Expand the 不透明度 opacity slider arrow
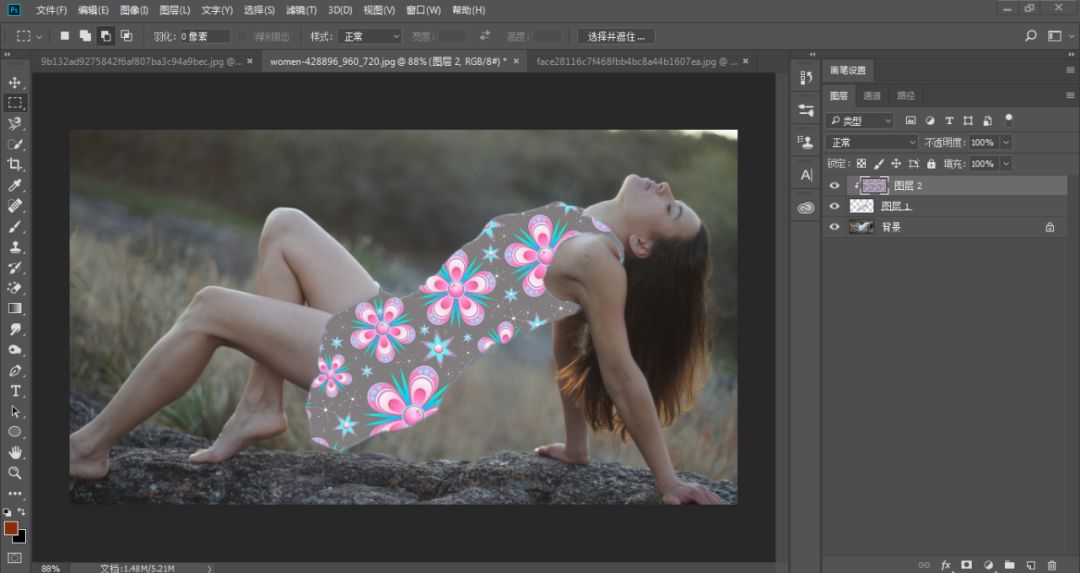 (1006, 143)
